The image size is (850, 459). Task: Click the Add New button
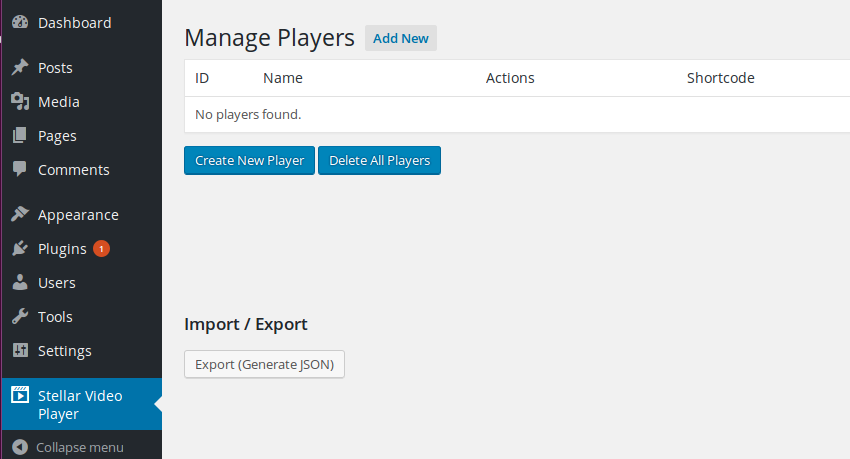pyautogui.click(x=401, y=38)
